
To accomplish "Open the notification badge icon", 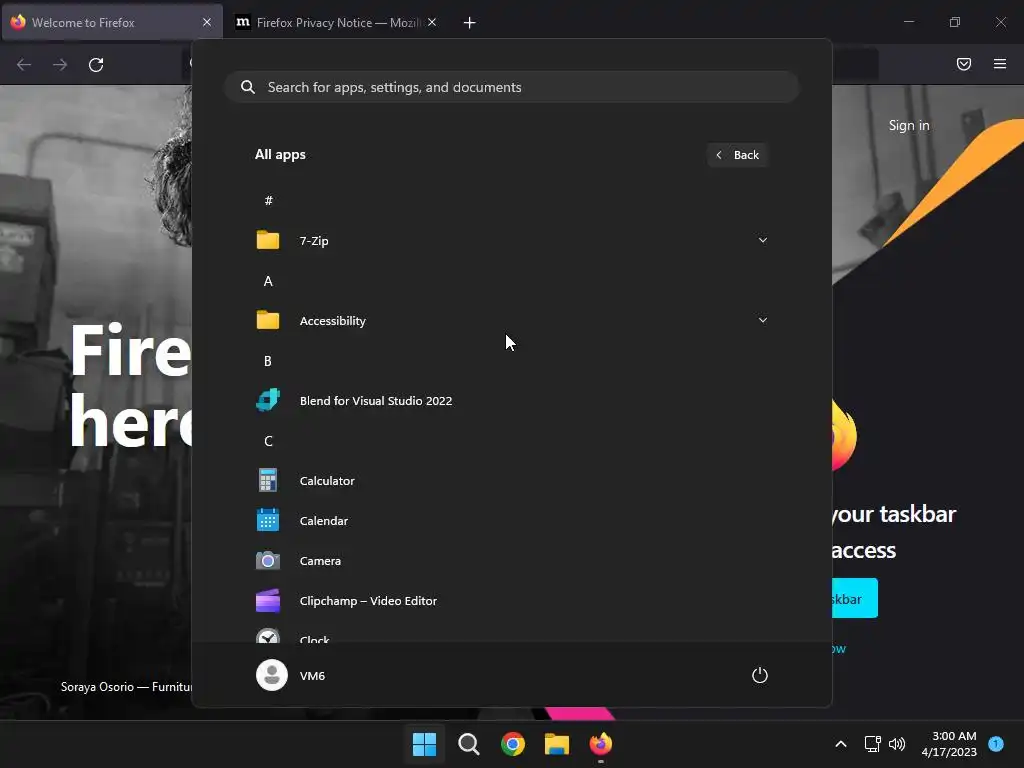I will point(996,743).
